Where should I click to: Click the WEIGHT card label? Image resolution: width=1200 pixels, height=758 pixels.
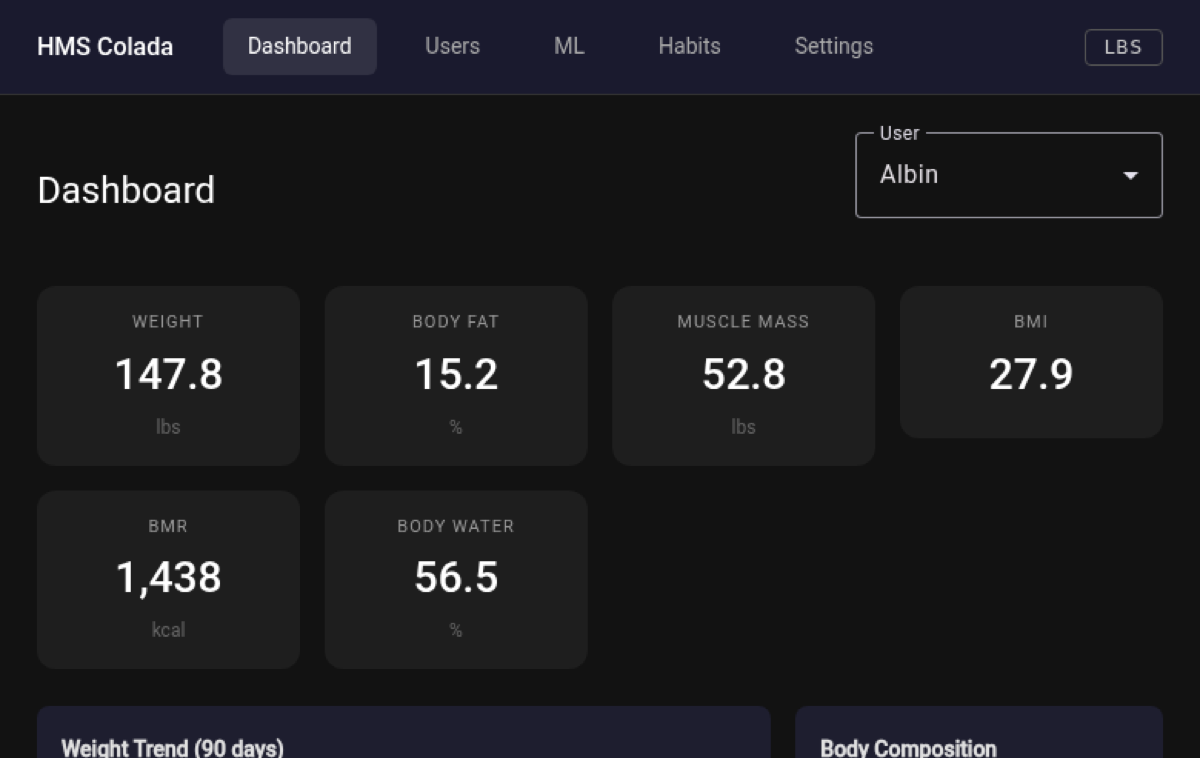(168, 322)
